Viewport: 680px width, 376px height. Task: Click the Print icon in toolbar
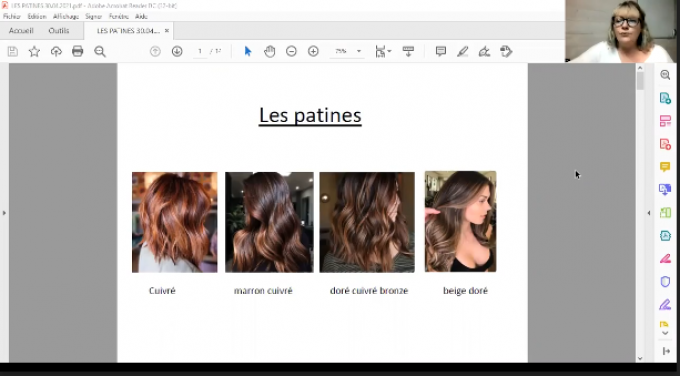(x=78, y=51)
